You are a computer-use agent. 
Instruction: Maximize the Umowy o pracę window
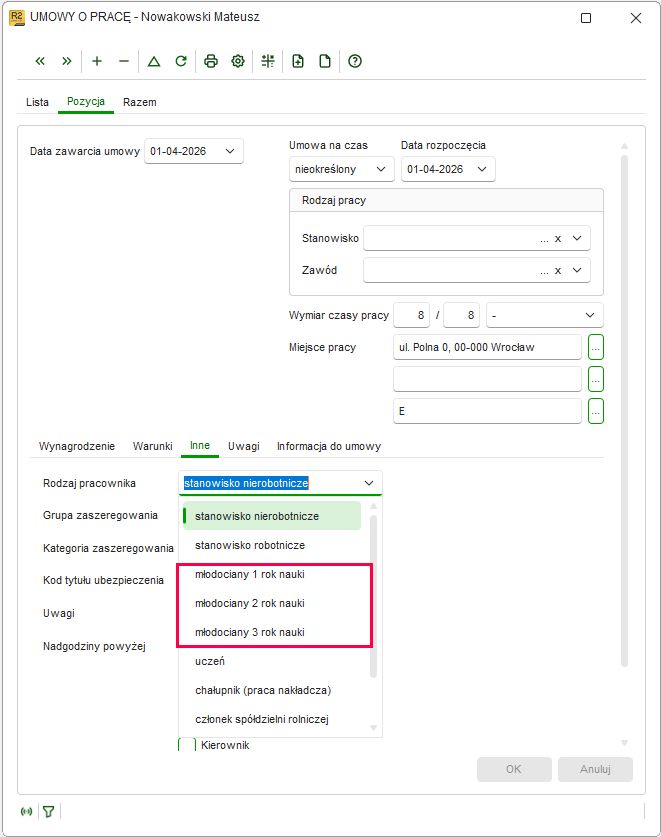click(586, 18)
